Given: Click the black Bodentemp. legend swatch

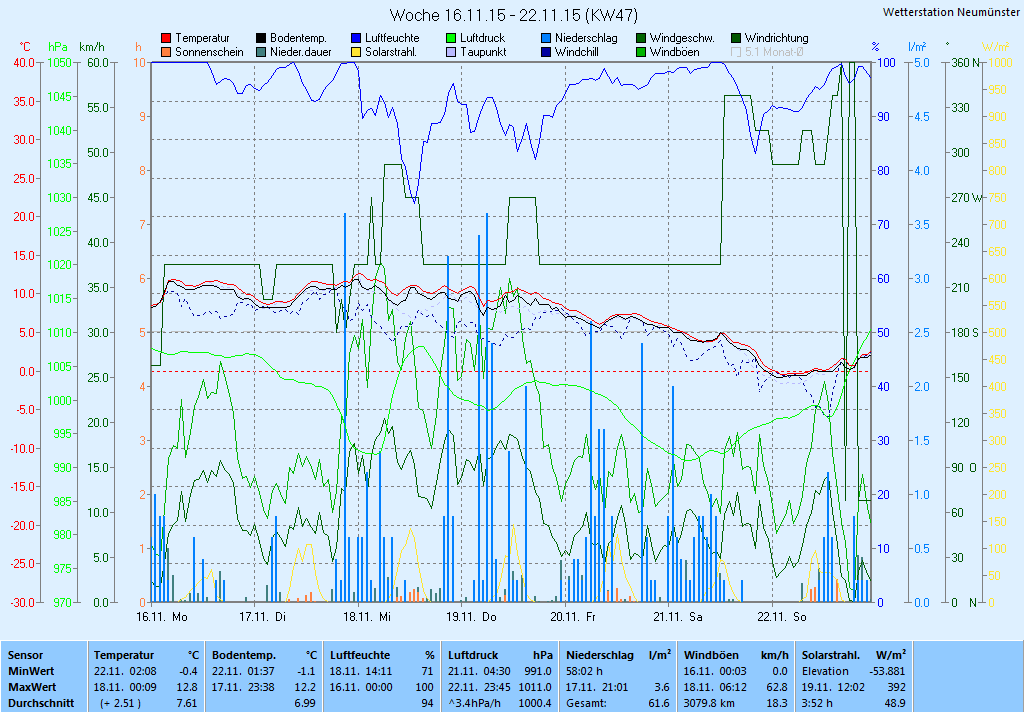Looking at the screenshot, I should 261,39.
